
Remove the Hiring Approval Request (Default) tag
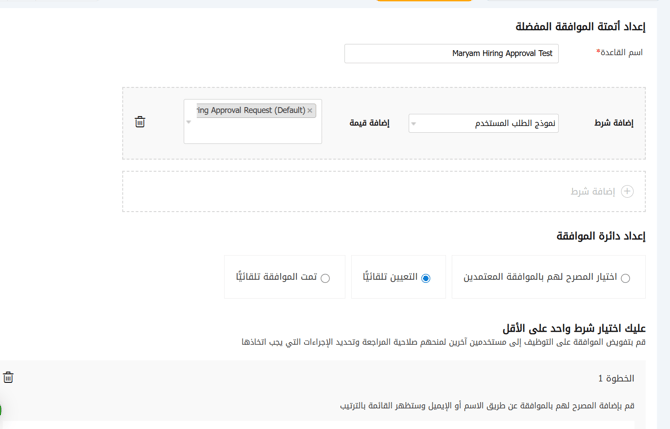point(310,111)
